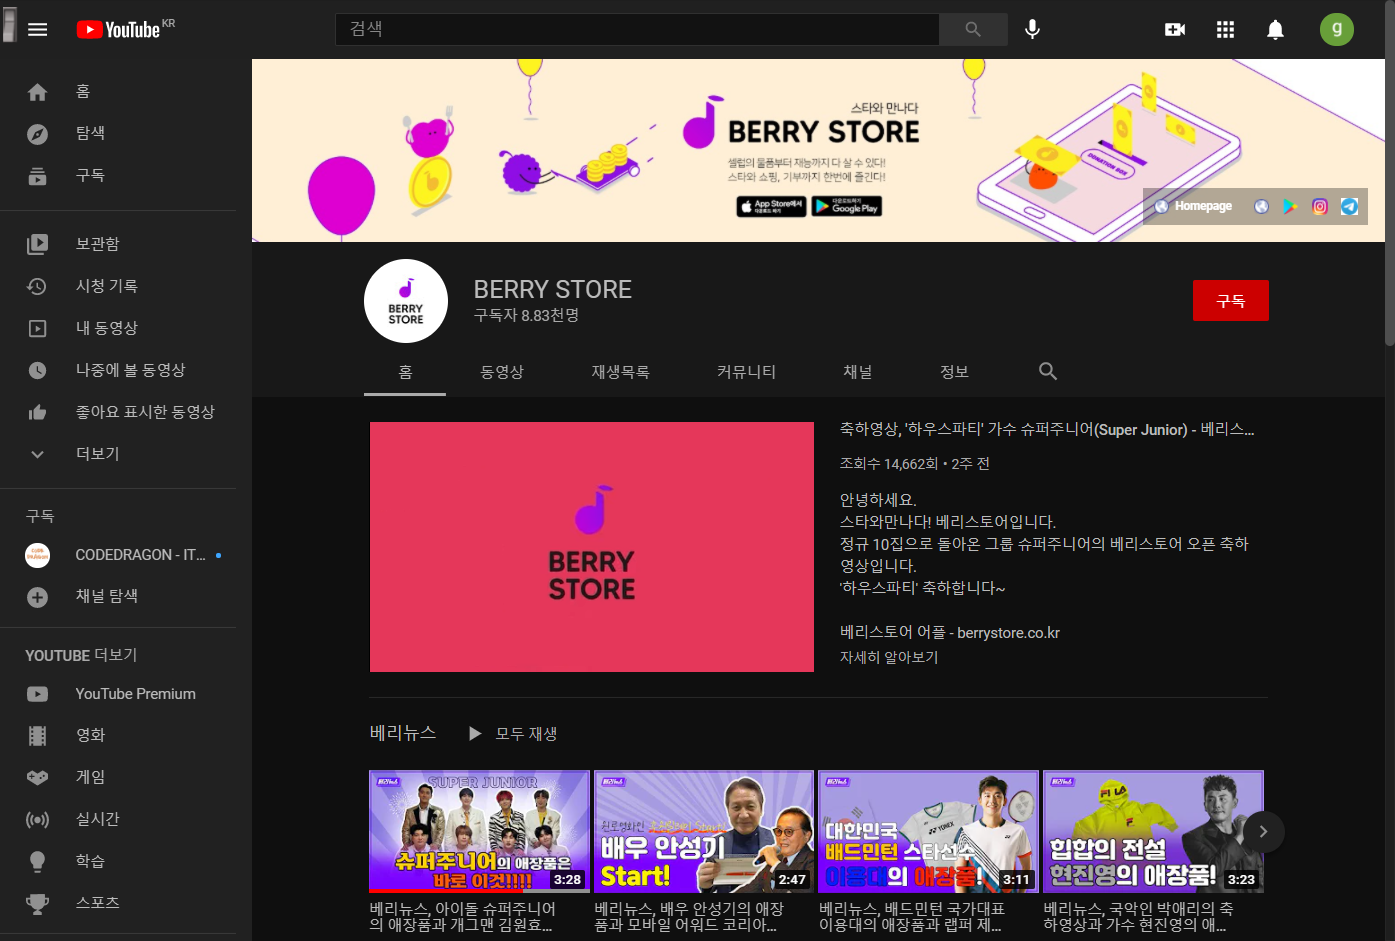Click 모두 재생 play all
Viewport: 1395px width, 941px height.
[x=514, y=734]
